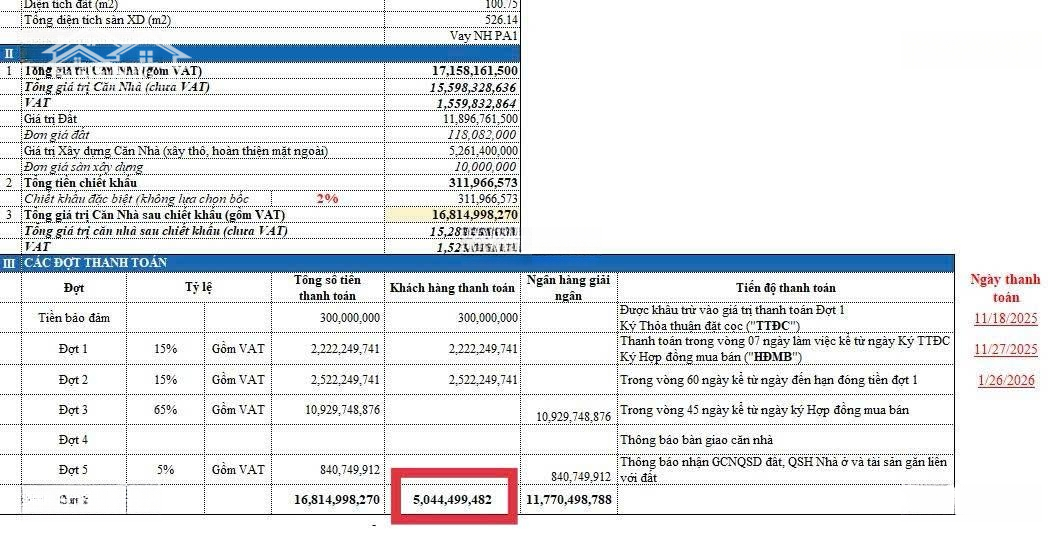Select the 65% ratio cell
1060x550 pixels.
(165, 410)
